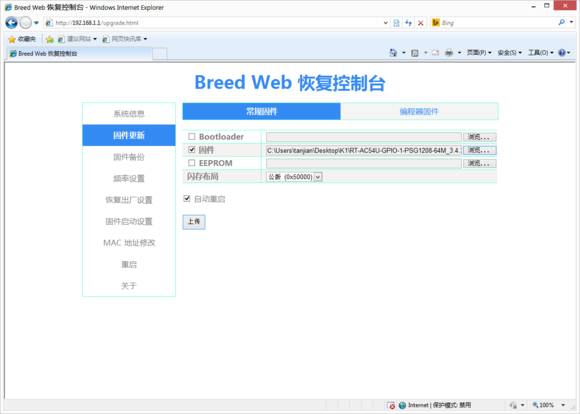Viewport: 580px width, 414px height.
Task: Toggle the 自动重启 auto reboot checkbox
Action: 187,199
